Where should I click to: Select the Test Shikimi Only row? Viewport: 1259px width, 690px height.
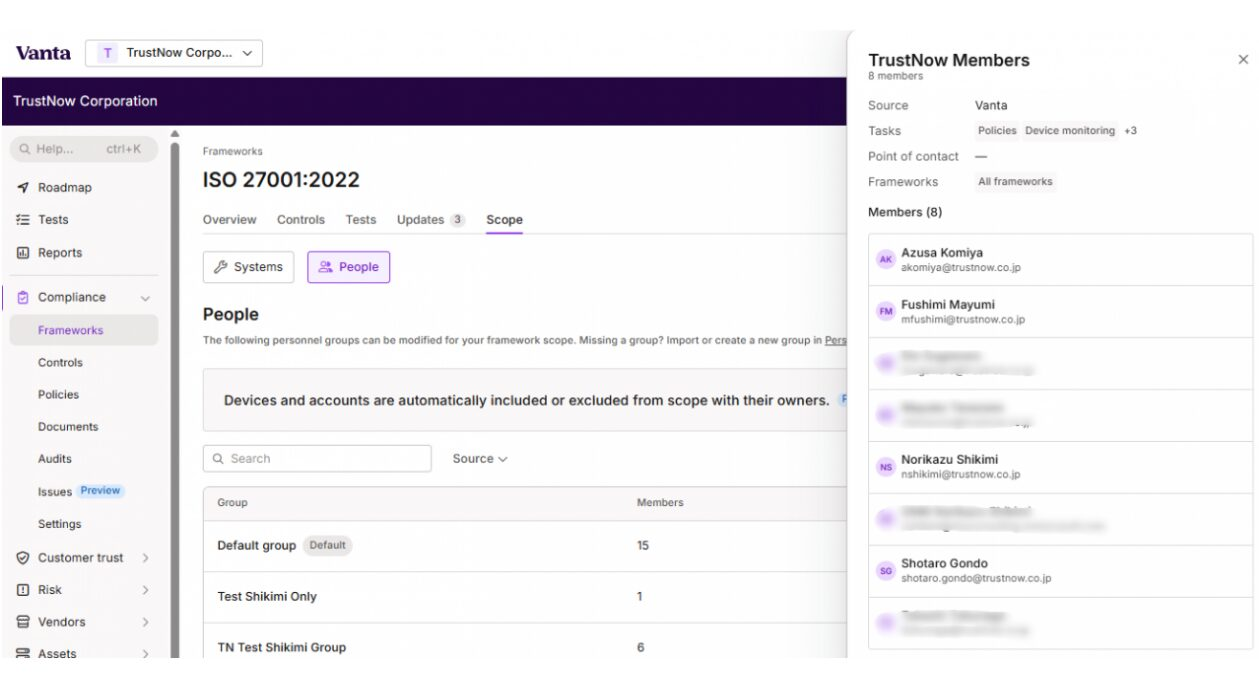[525, 597]
